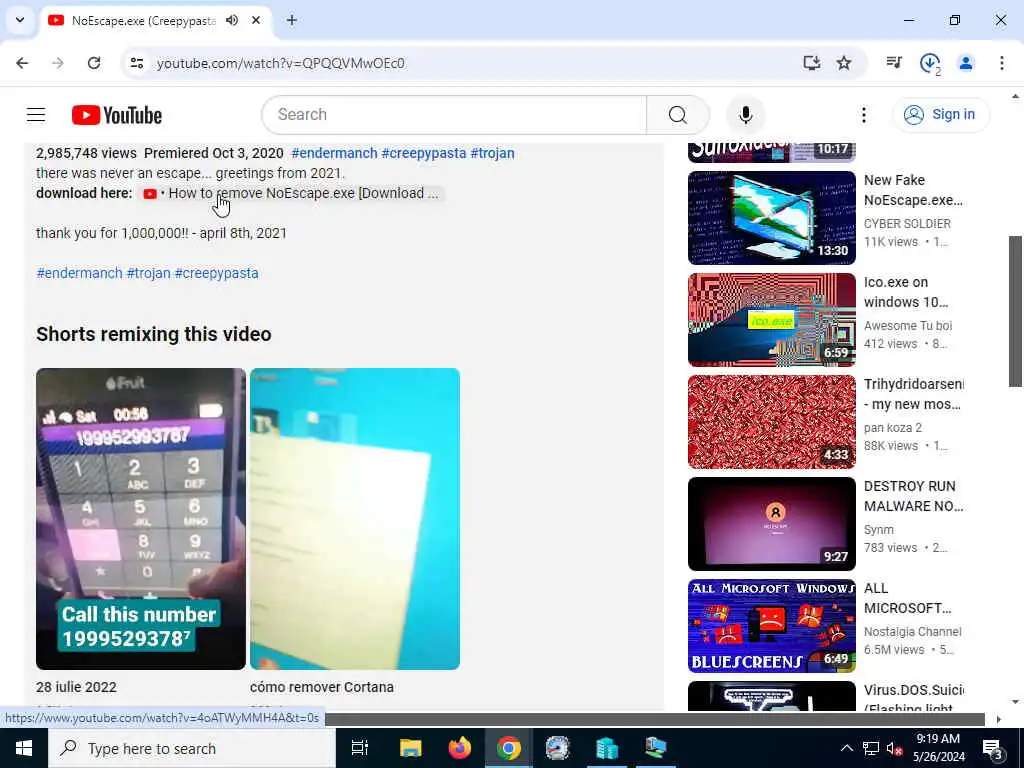The width and height of the screenshot is (1024, 768).
Task: Open the CYBER SOLDIER channel name
Action: point(907,223)
